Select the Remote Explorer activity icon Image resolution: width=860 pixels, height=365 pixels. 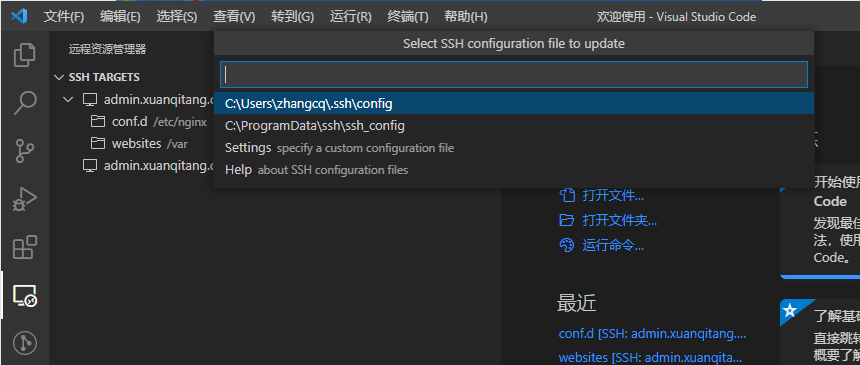(x=24, y=296)
